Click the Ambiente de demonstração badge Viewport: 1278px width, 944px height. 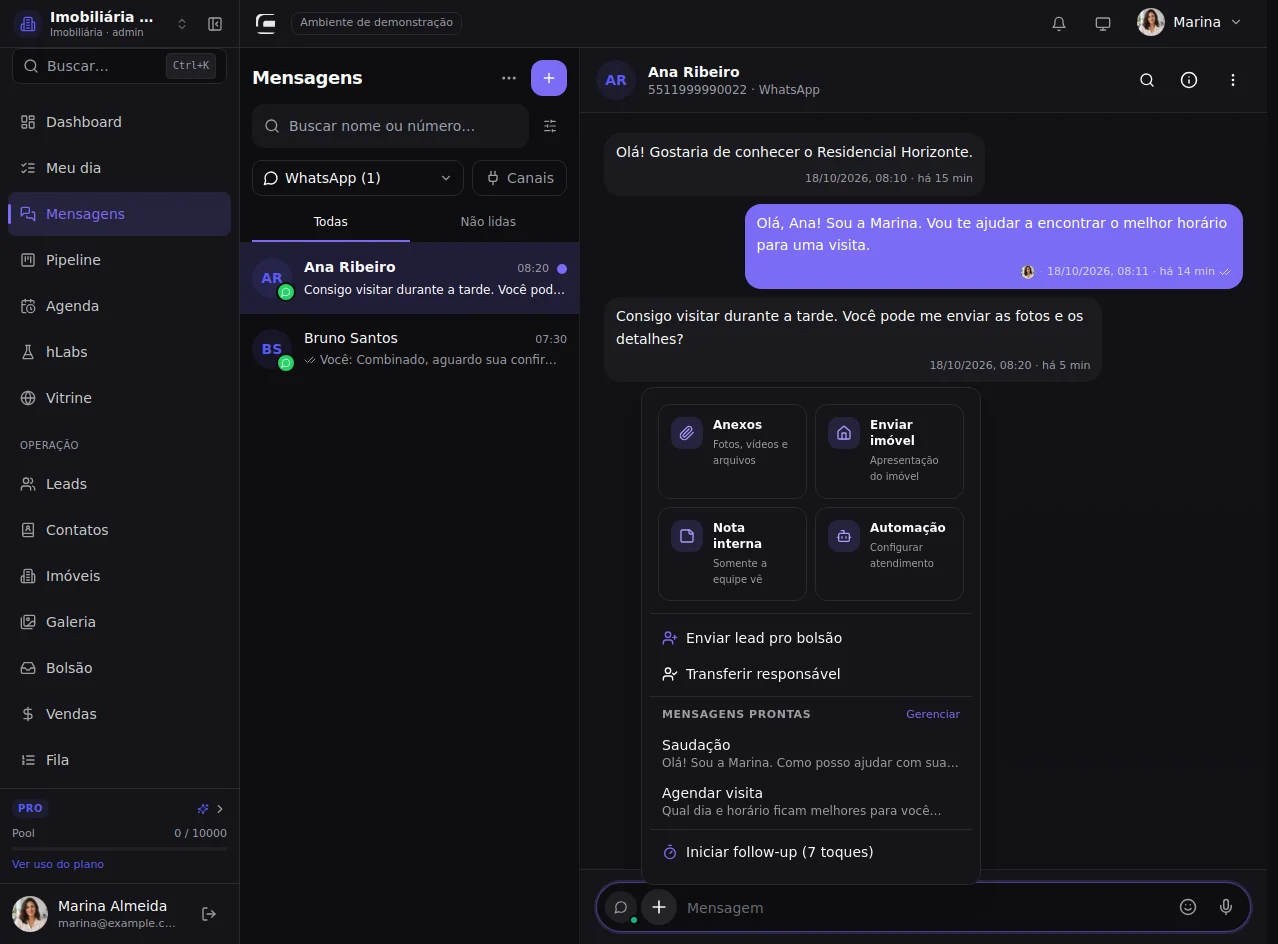(x=376, y=22)
